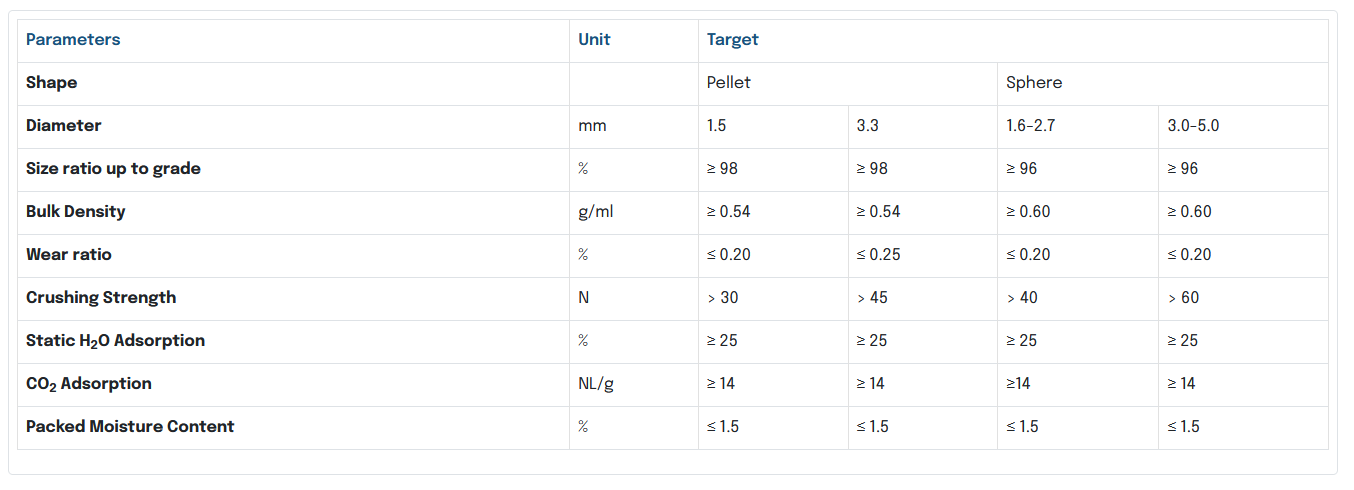Select the 3.3 diameter cell
The width and height of the screenshot is (1354, 490).
coord(868,126)
